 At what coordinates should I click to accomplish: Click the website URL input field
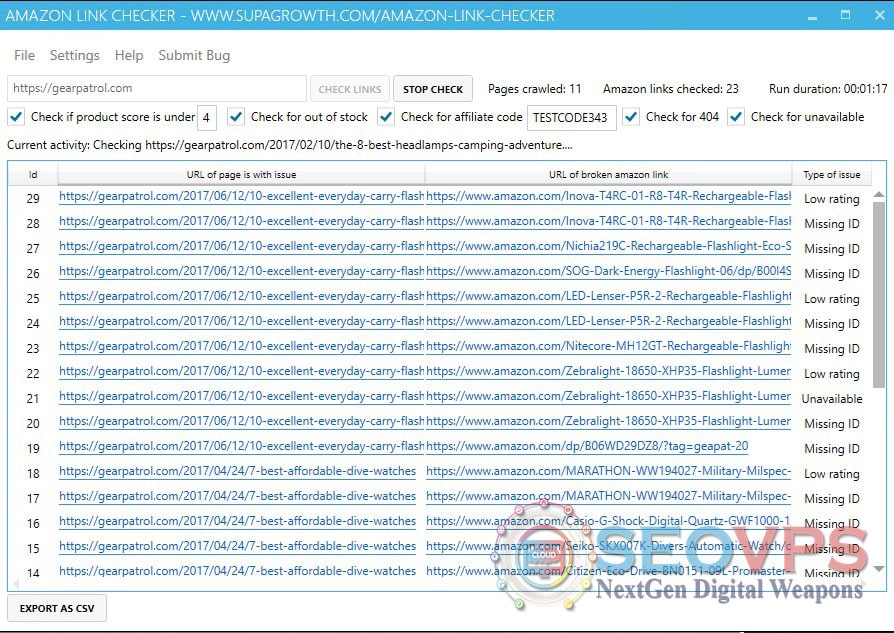pos(157,88)
